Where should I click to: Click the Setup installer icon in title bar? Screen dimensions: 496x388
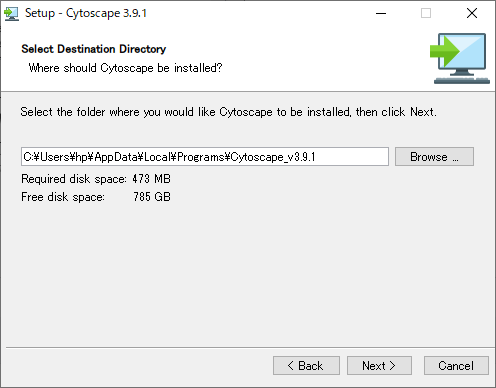pos(11,14)
